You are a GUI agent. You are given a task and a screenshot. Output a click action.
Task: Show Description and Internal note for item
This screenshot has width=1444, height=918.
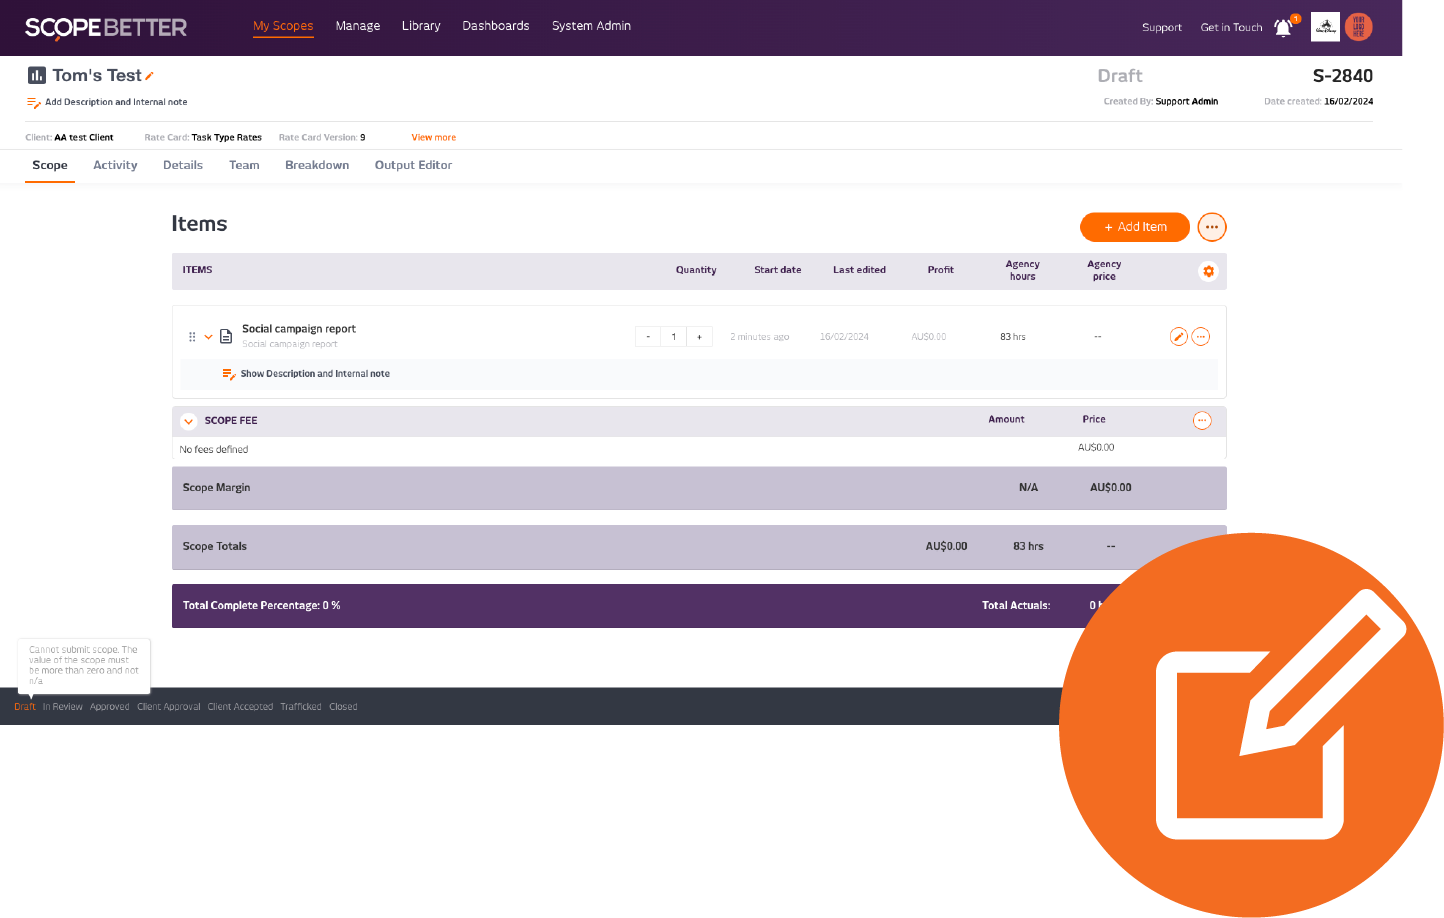[x=314, y=374]
